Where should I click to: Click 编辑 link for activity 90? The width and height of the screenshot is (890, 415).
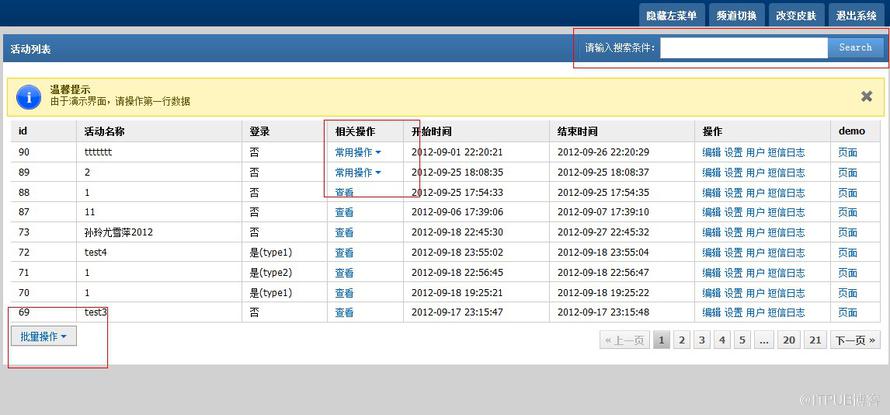(711, 152)
